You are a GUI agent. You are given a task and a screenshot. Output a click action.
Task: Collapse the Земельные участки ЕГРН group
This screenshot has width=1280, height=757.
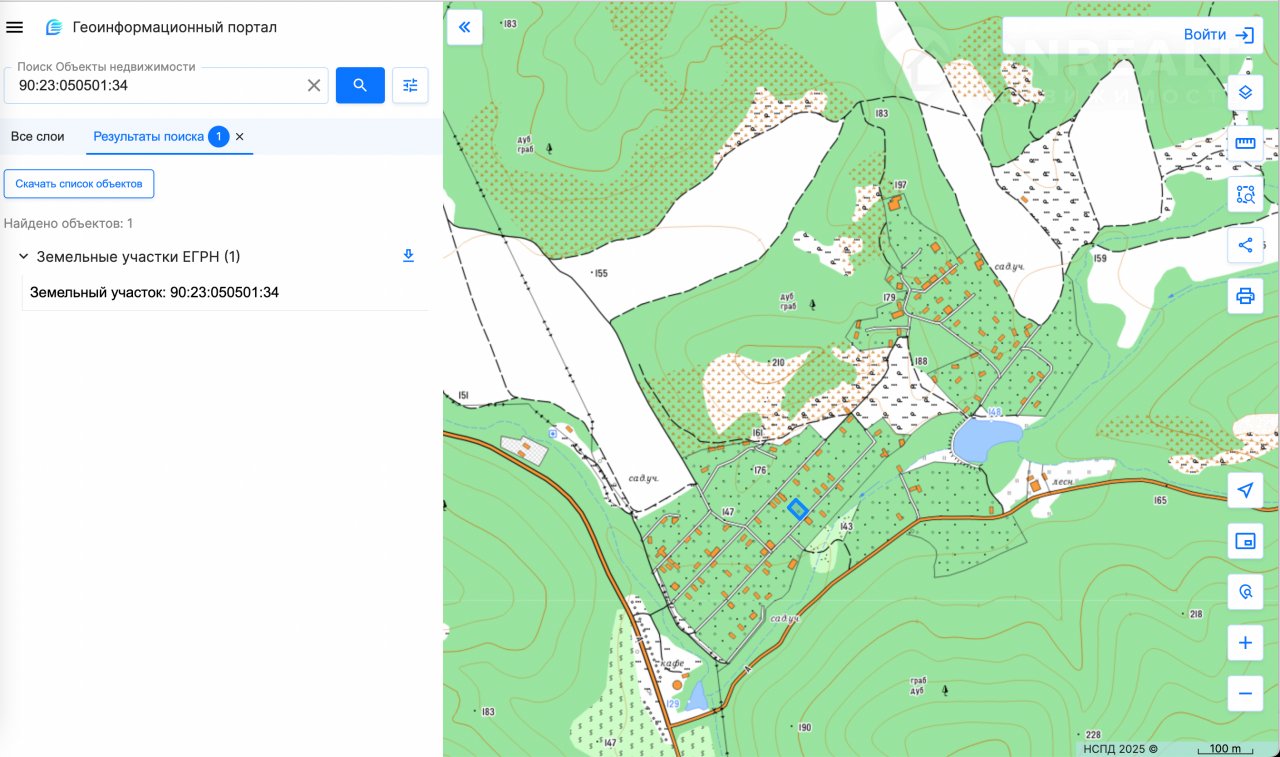[24, 257]
